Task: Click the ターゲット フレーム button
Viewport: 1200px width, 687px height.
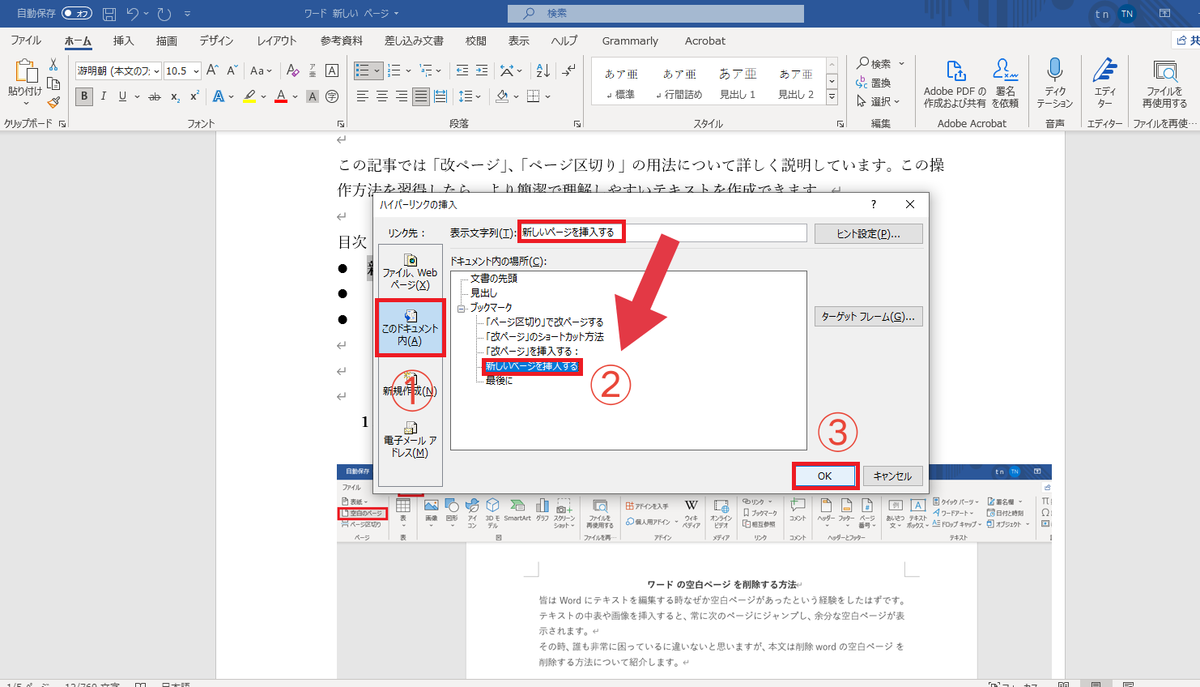Action: point(868,317)
